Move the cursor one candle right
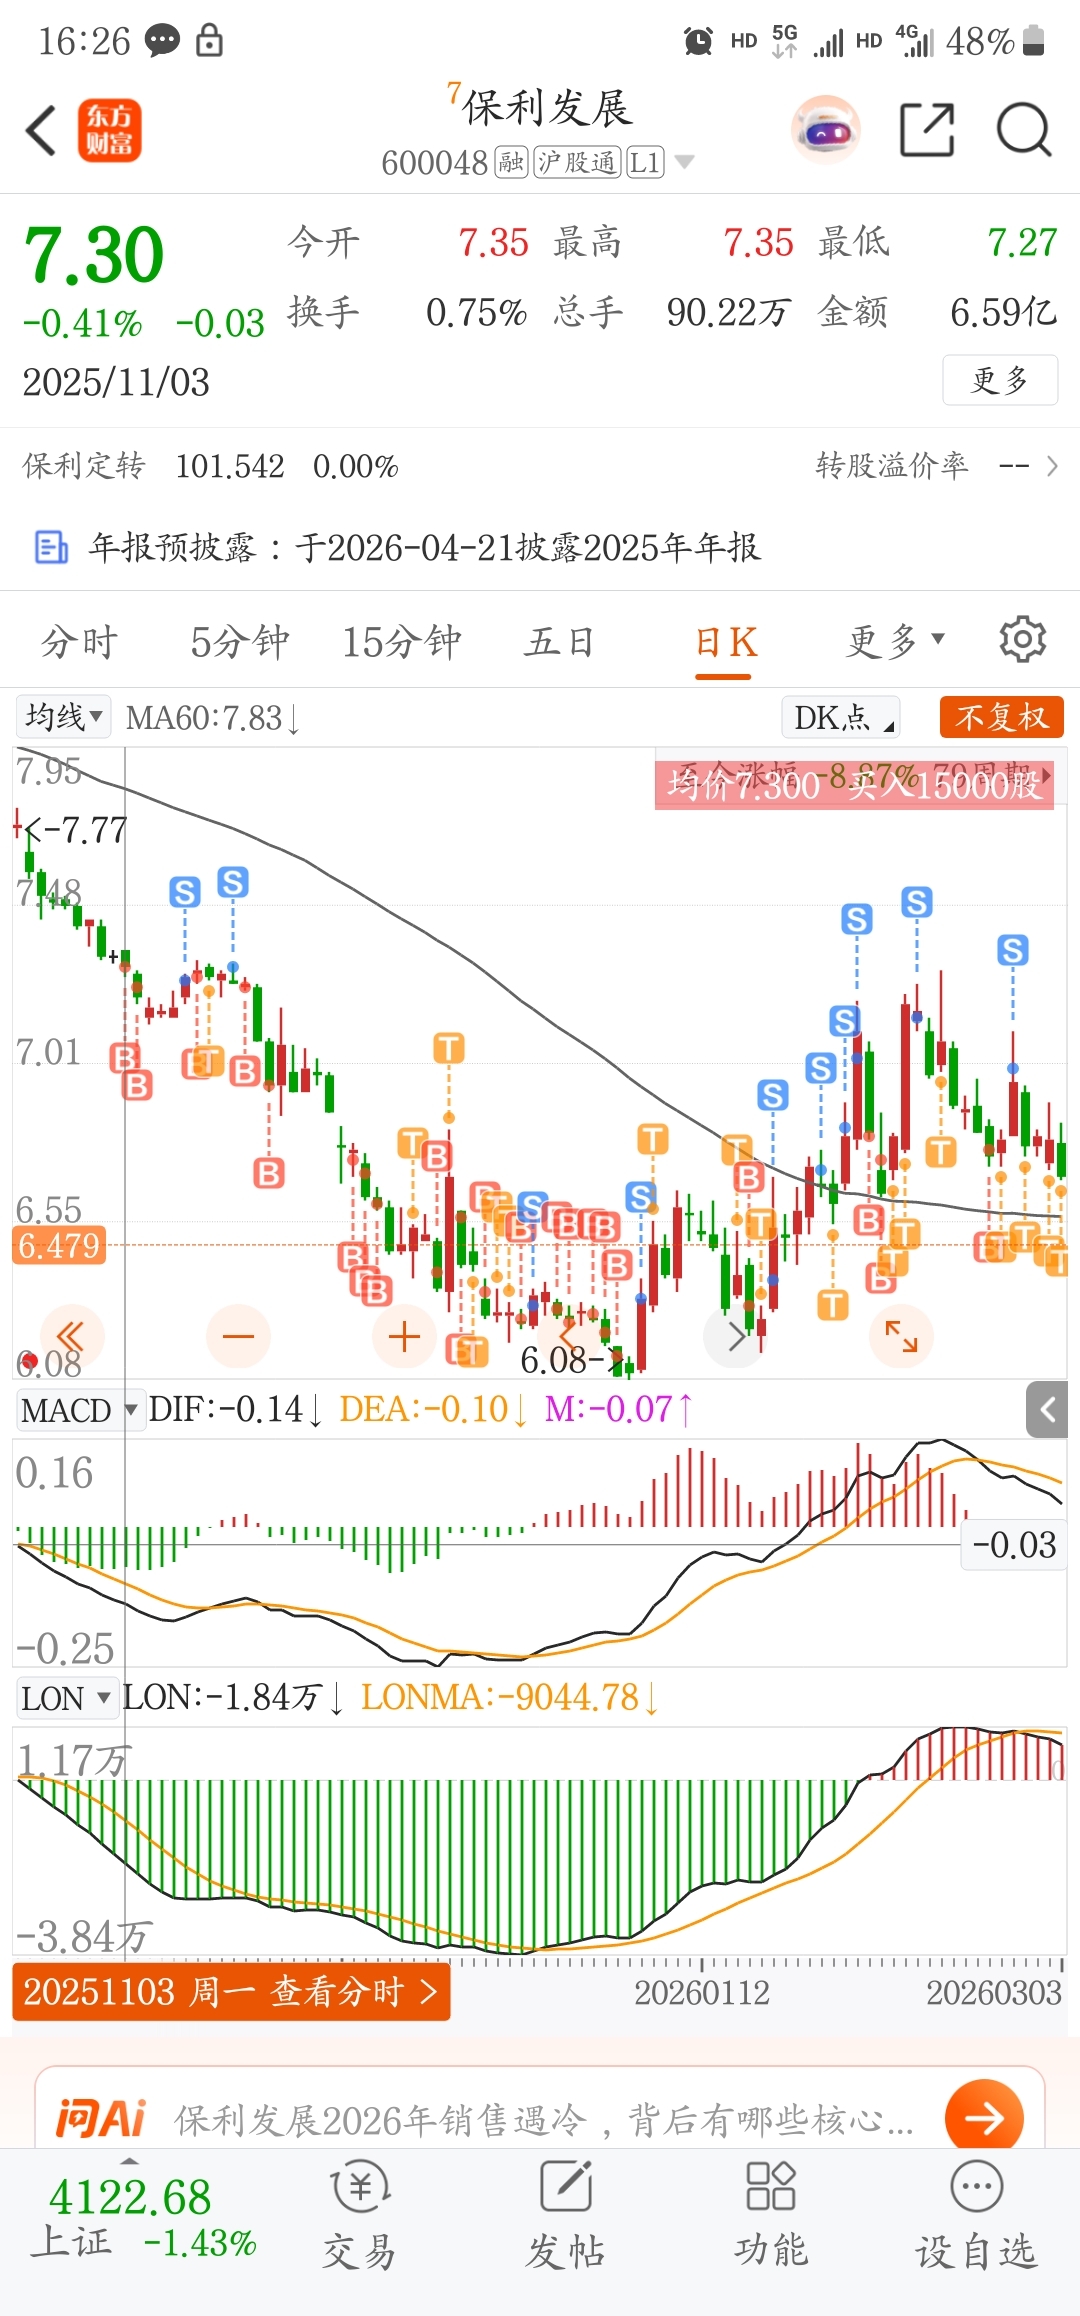Image resolution: width=1080 pixels, height=2316 pixels. [x=736, y=1337]
